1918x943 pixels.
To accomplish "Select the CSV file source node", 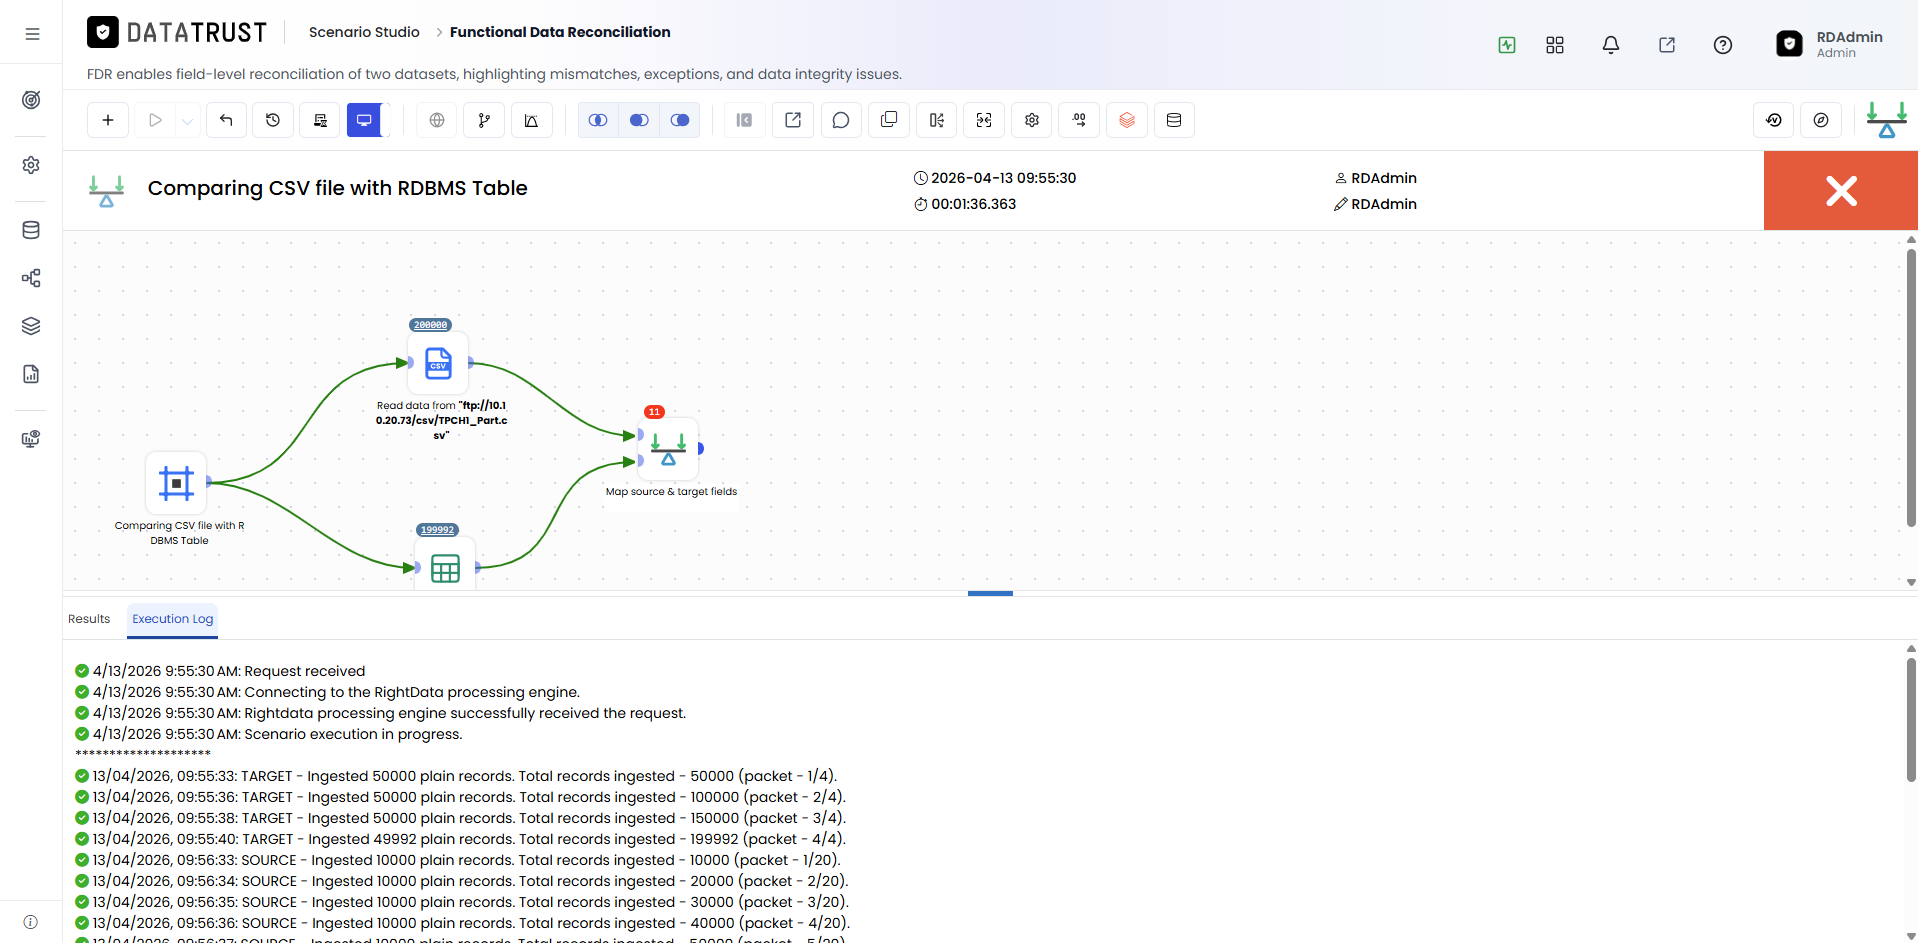I will (x=438, y=363).
